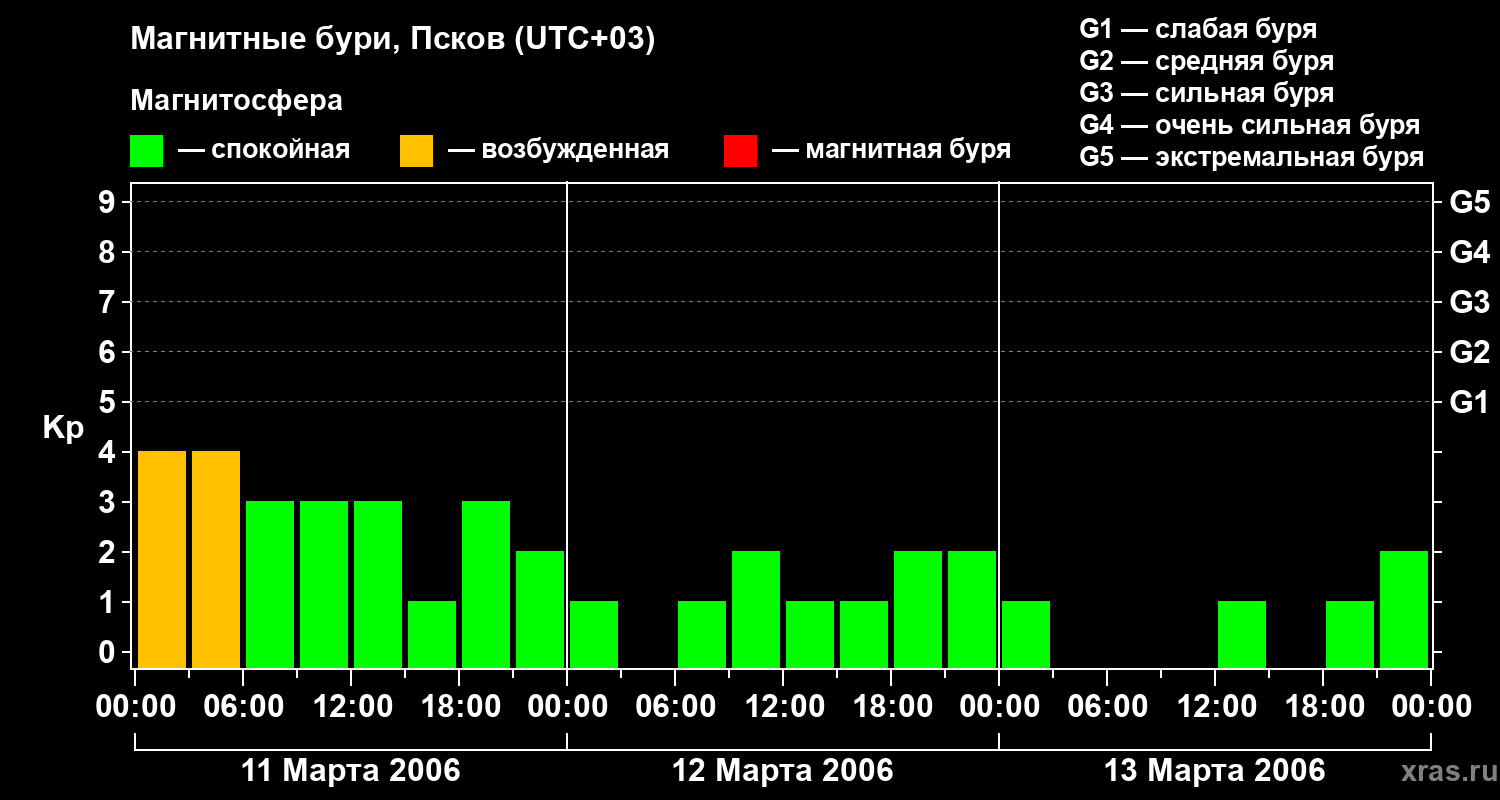This screenshot has height=800, width=1500.
Task: Click first orange bar, 00:00–03:00 on 11 Марта
Action: 162,559
